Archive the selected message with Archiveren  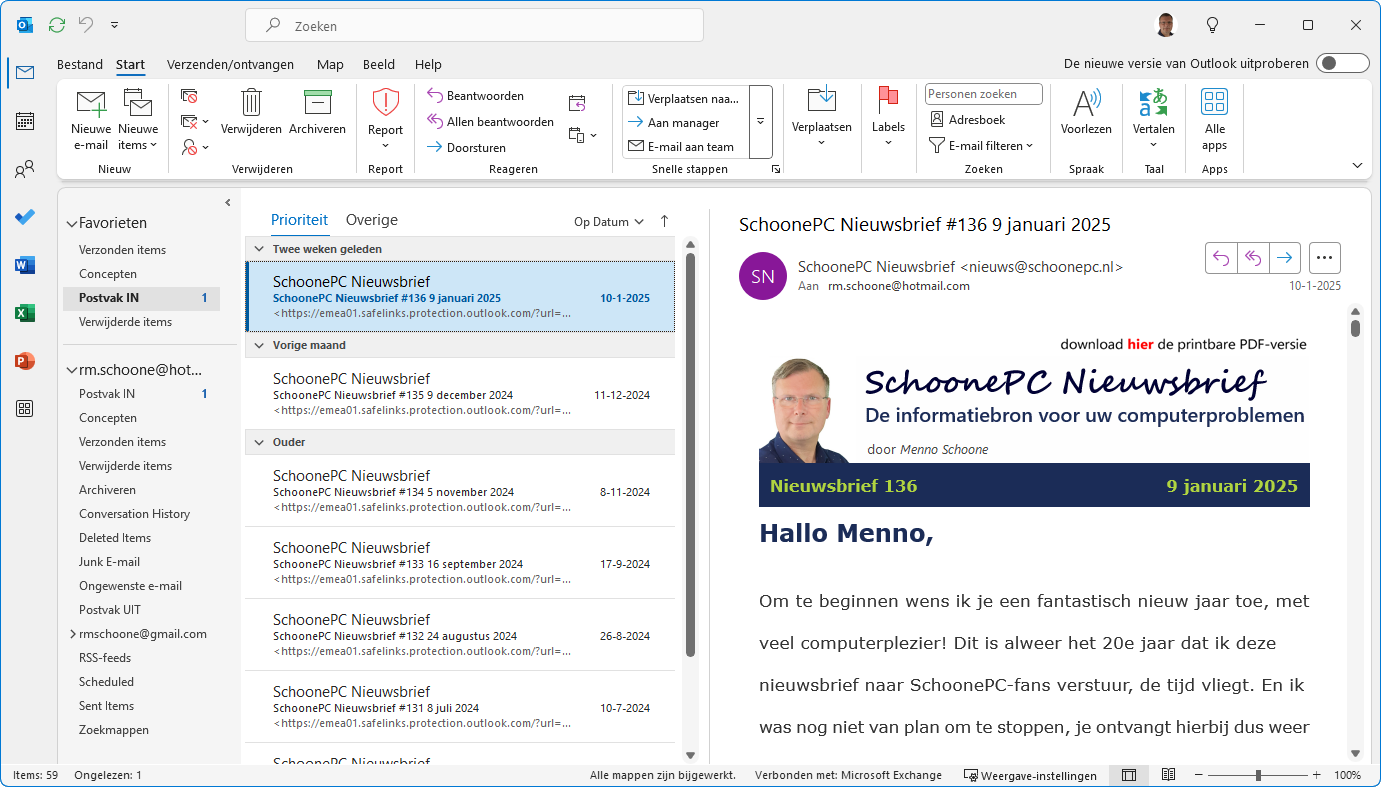click(317, 112)
